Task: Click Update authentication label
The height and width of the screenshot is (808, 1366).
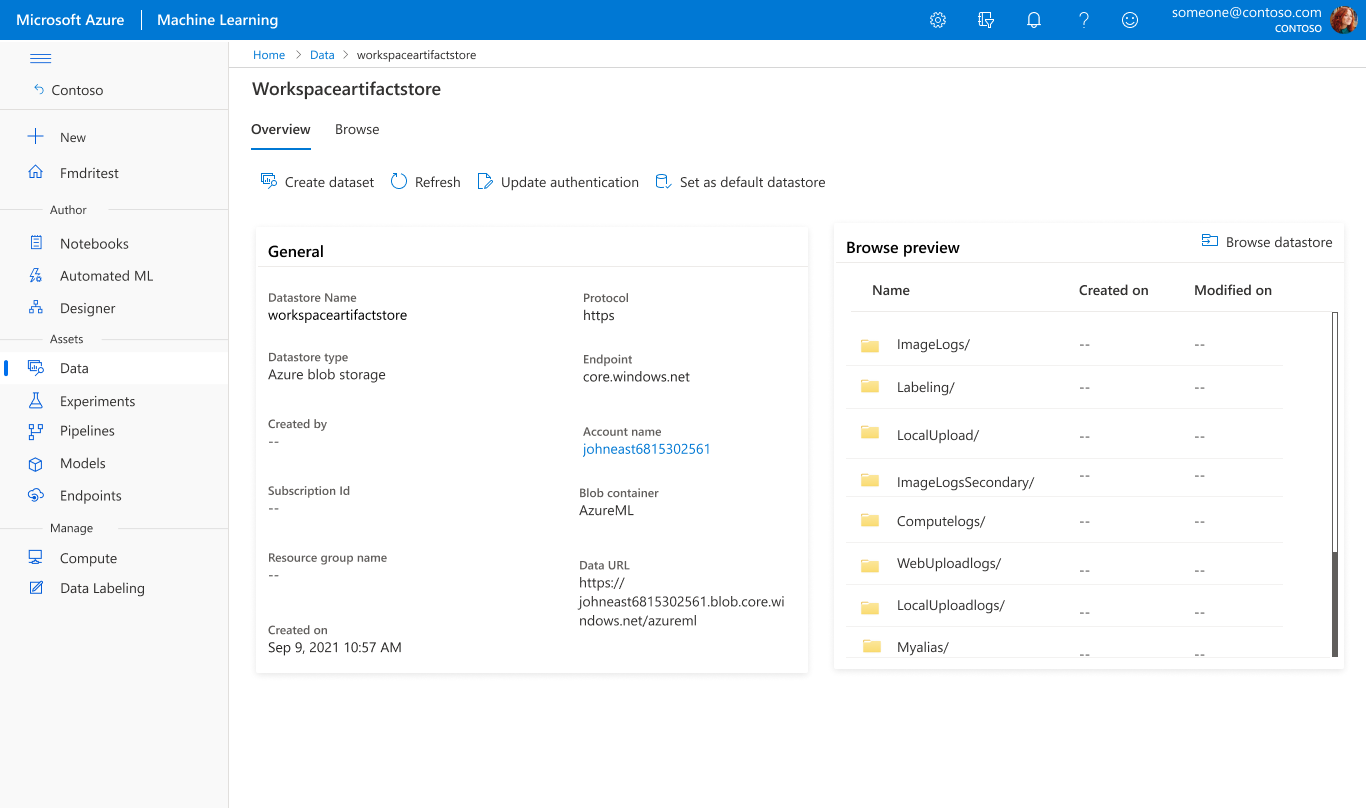Action: (x=570, y=182)
